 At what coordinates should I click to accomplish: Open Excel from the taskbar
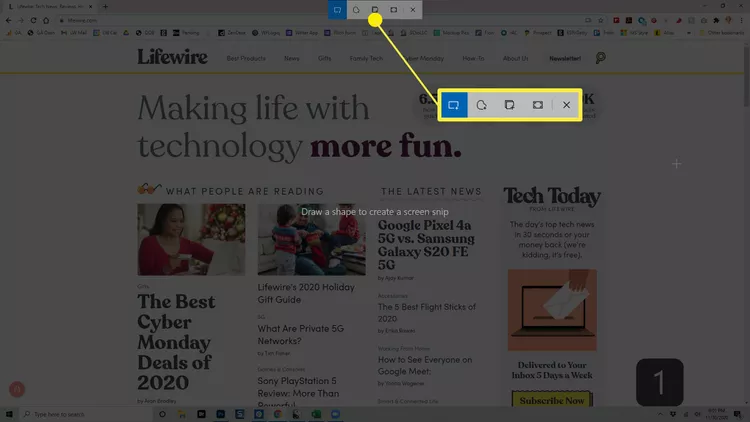coord(316,414)
